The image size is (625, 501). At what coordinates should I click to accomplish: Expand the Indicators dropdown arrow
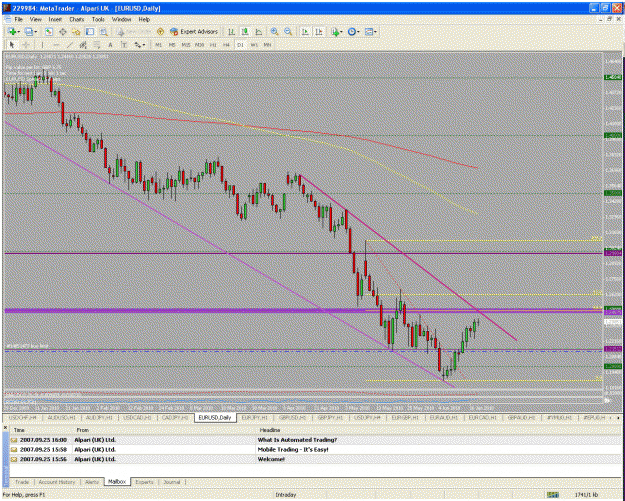click(342, 31)
